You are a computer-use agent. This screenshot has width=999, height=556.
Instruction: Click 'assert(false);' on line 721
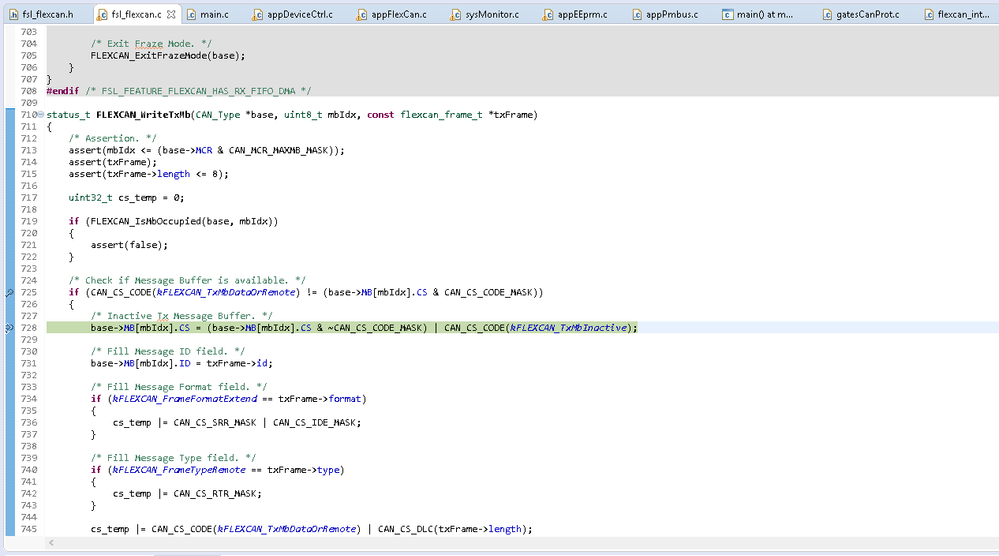pos(129,245)
